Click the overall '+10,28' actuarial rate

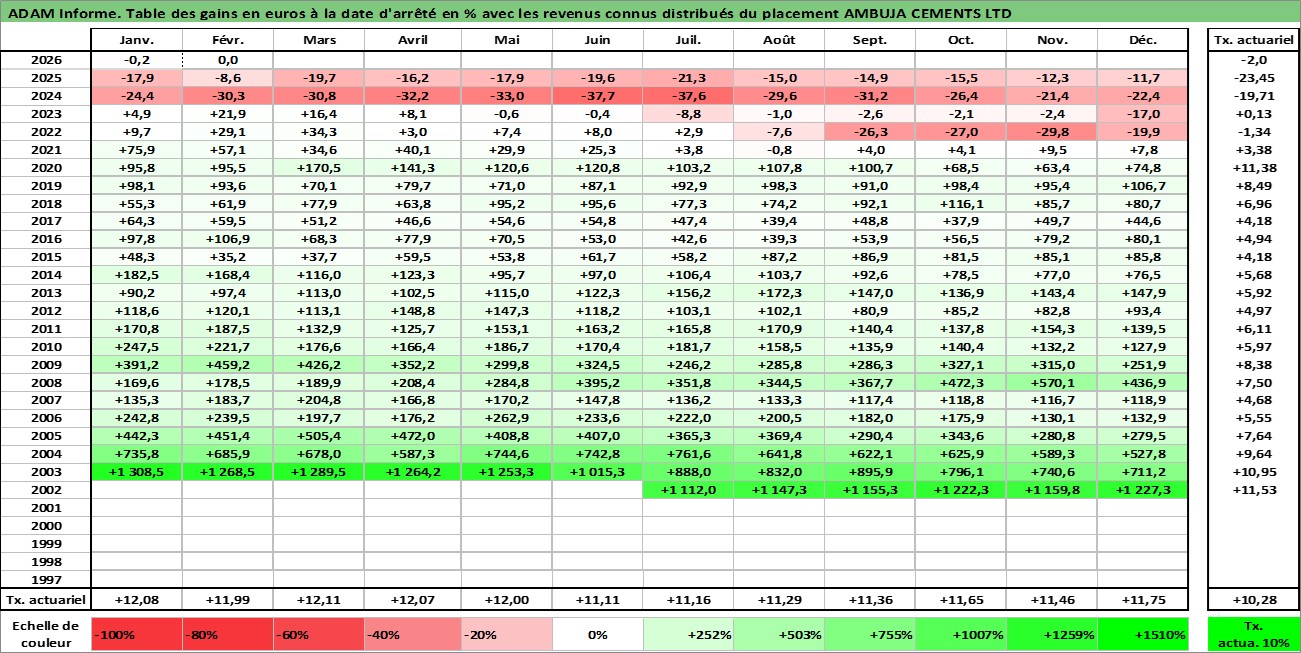coord(1254,599)
